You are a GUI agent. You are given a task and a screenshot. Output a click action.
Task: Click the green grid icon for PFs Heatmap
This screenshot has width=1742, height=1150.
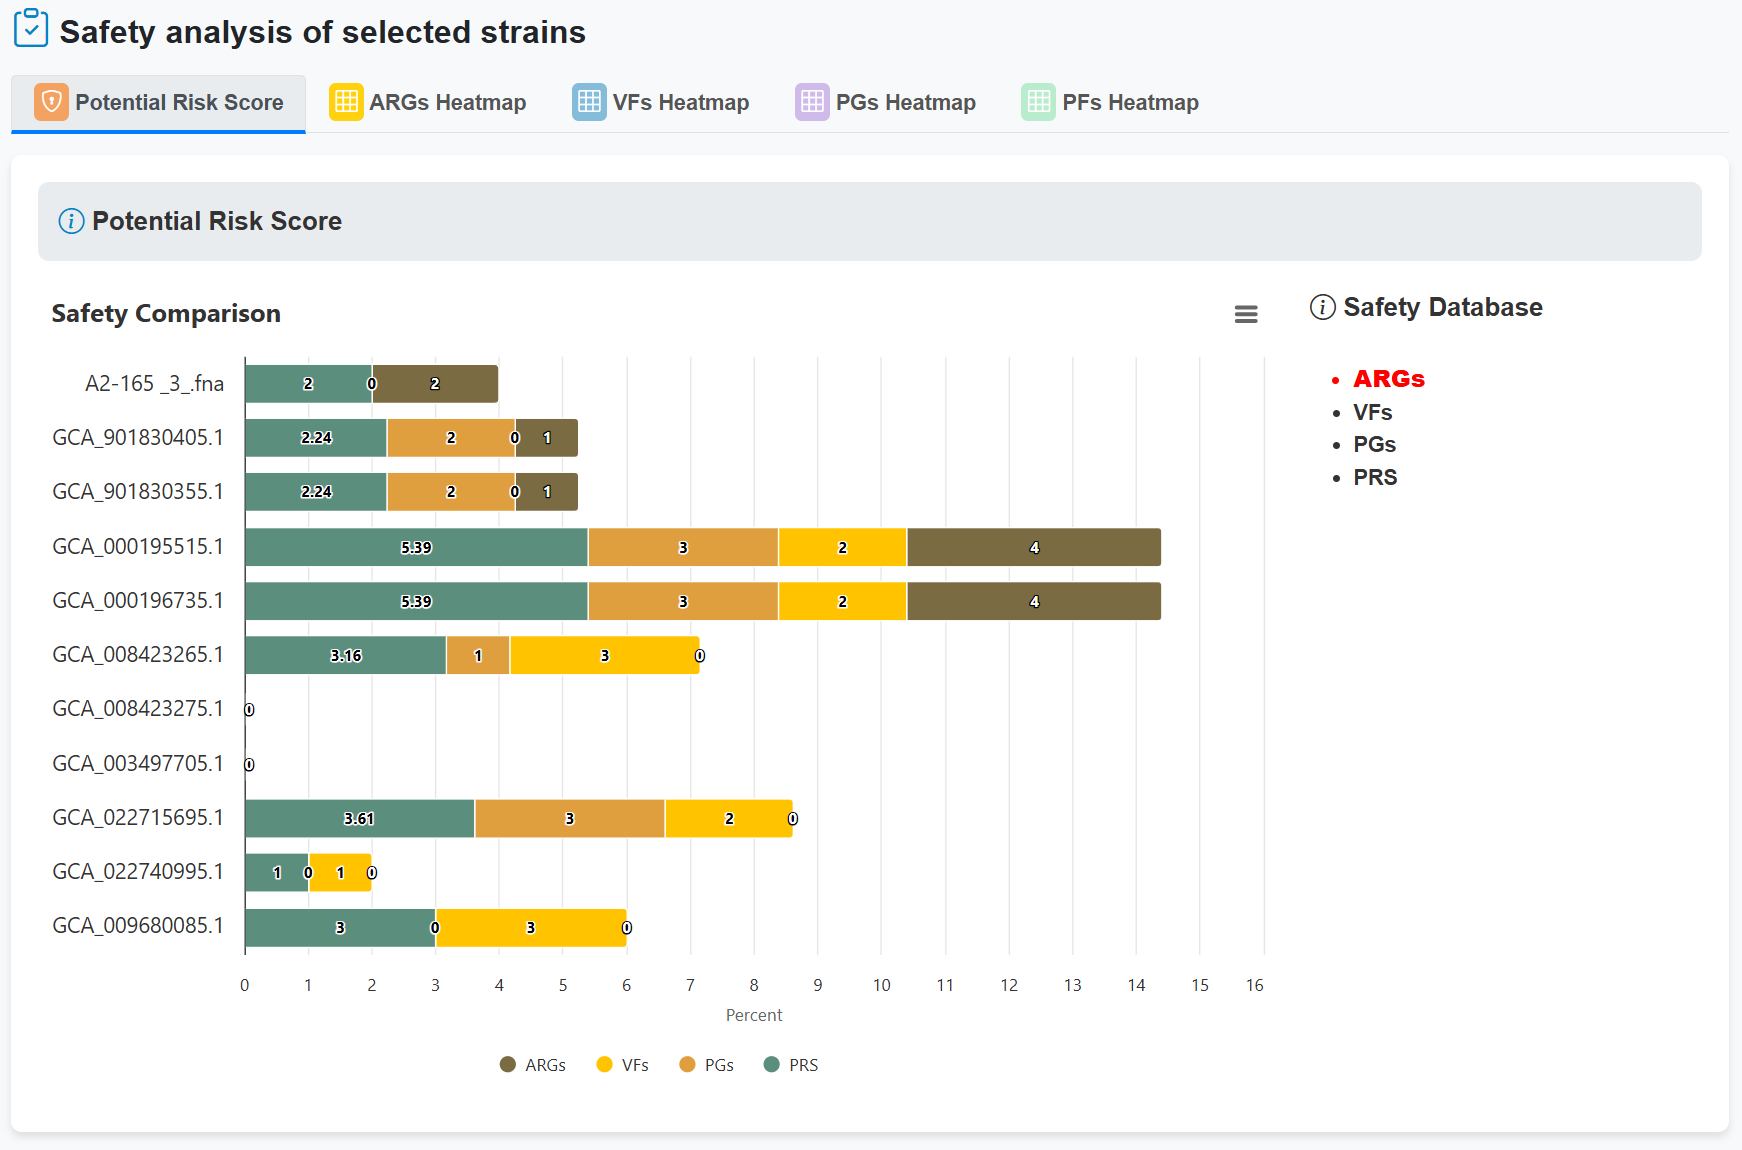[x=1038, y=102]
